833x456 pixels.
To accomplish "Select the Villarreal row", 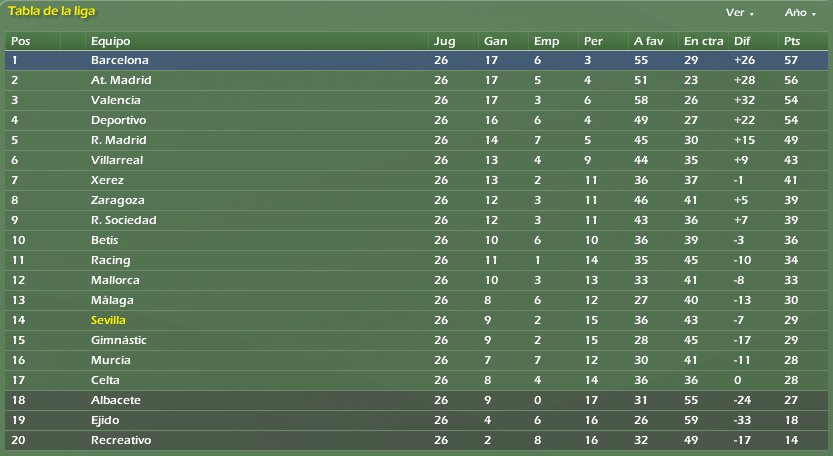I will (x=416, y=160).
